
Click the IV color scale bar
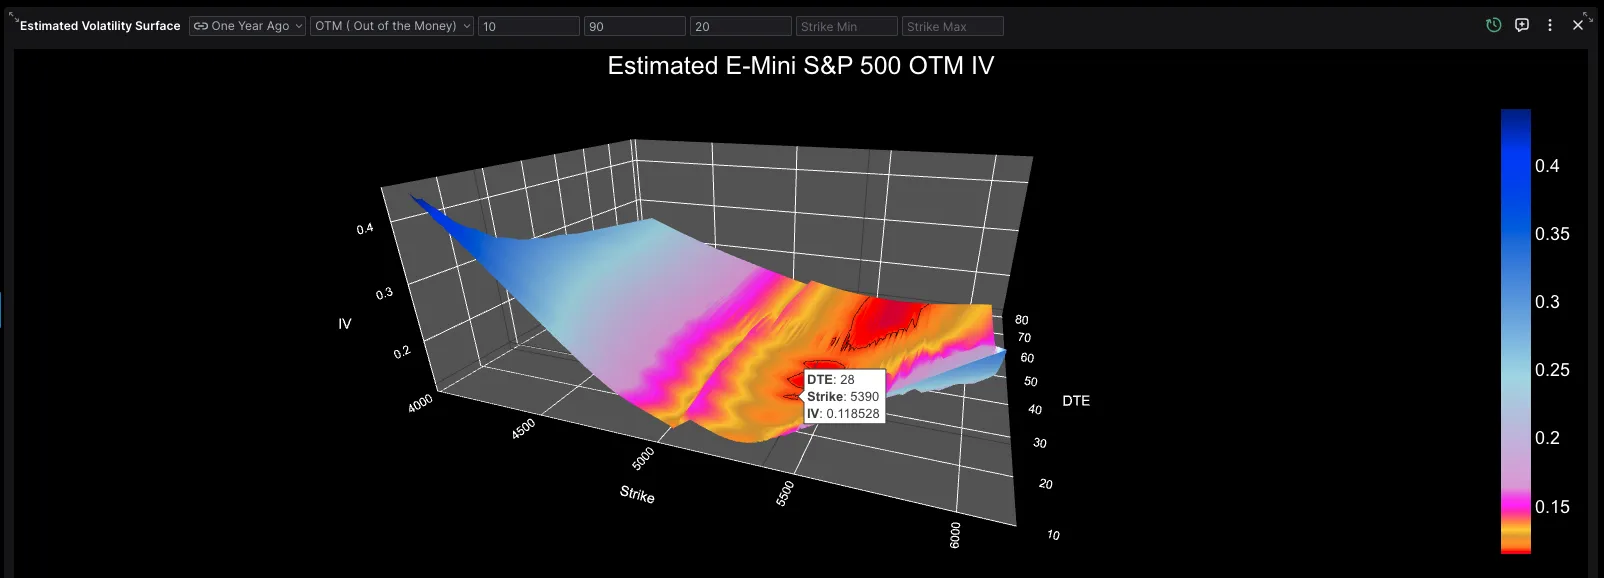pos(1515,330)
